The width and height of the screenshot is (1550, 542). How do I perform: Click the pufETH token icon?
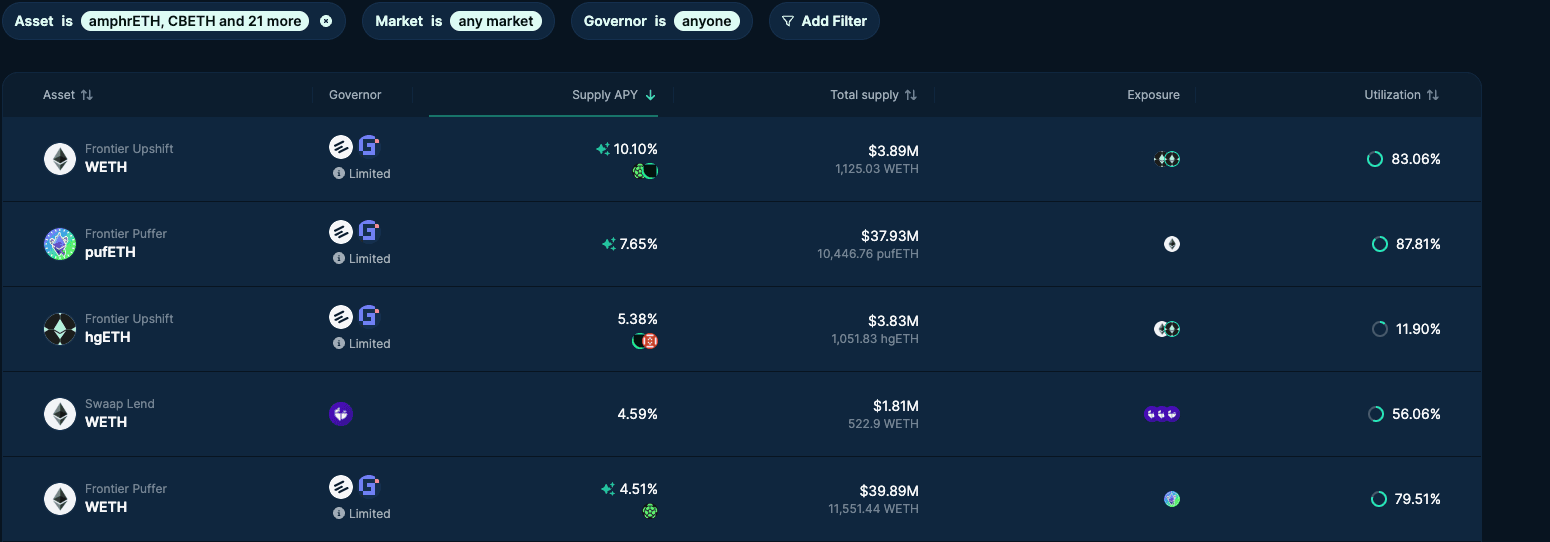pyautogui.click(x=60, y=244)
